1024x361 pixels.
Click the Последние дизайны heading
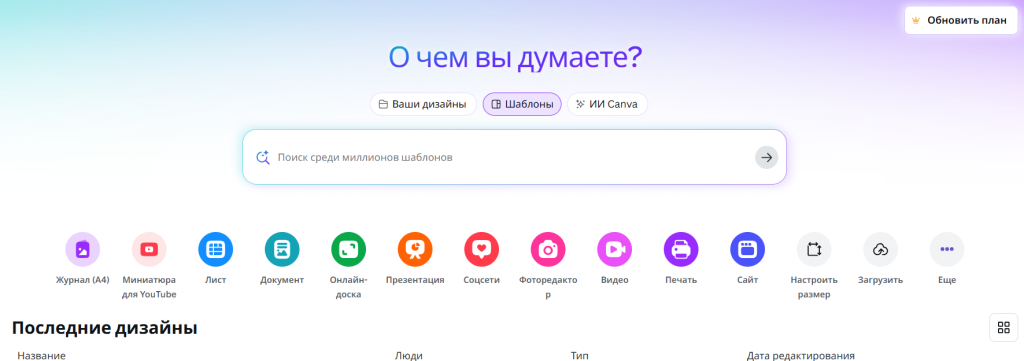104,328
